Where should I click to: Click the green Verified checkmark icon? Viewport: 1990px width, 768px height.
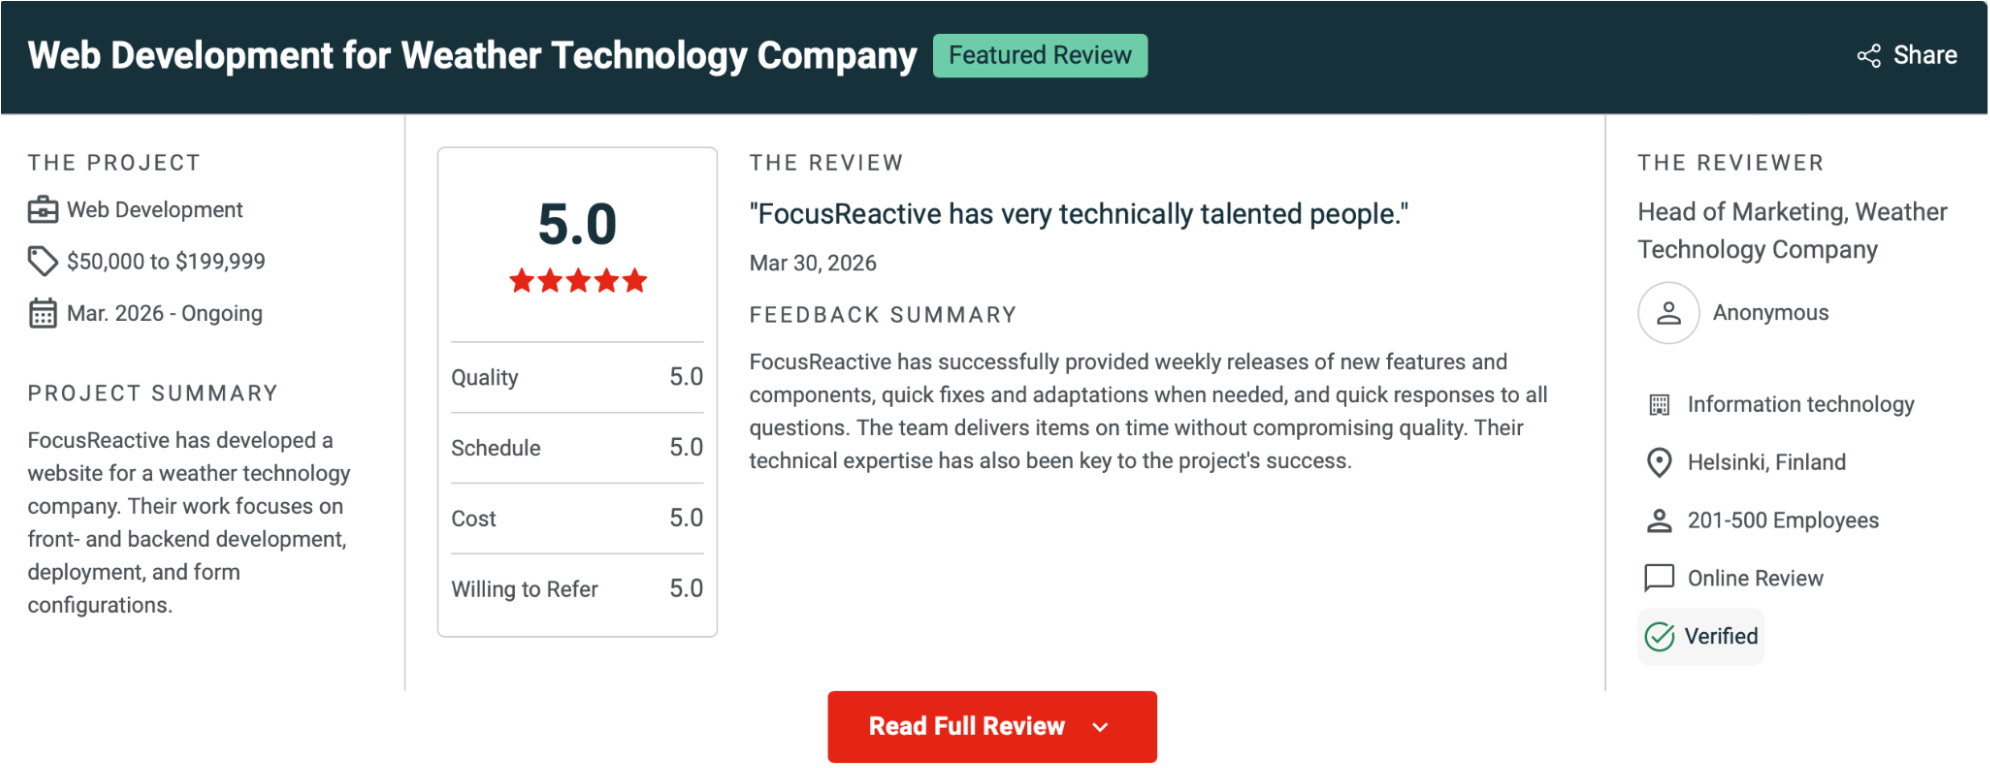click(x=1659, y=637)
